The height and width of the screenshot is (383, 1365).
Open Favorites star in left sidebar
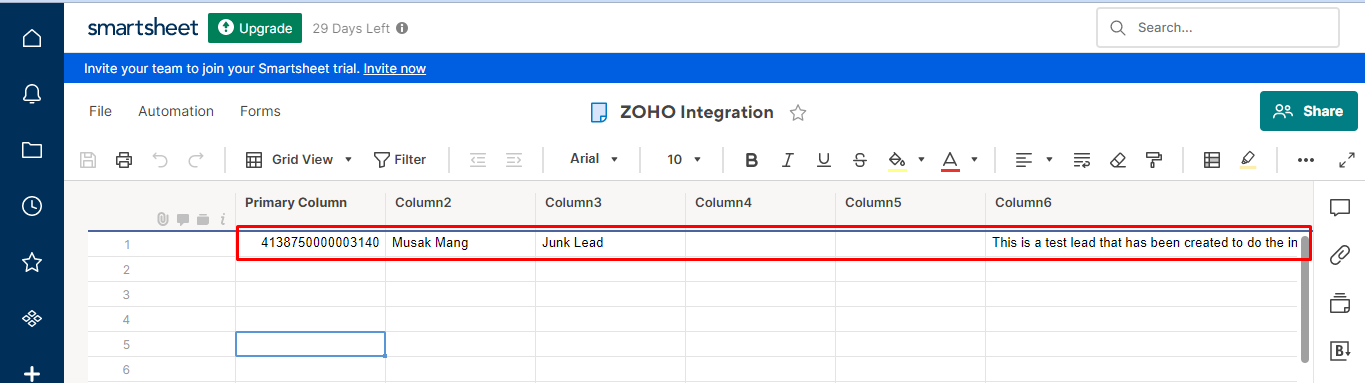pos(32,262)
